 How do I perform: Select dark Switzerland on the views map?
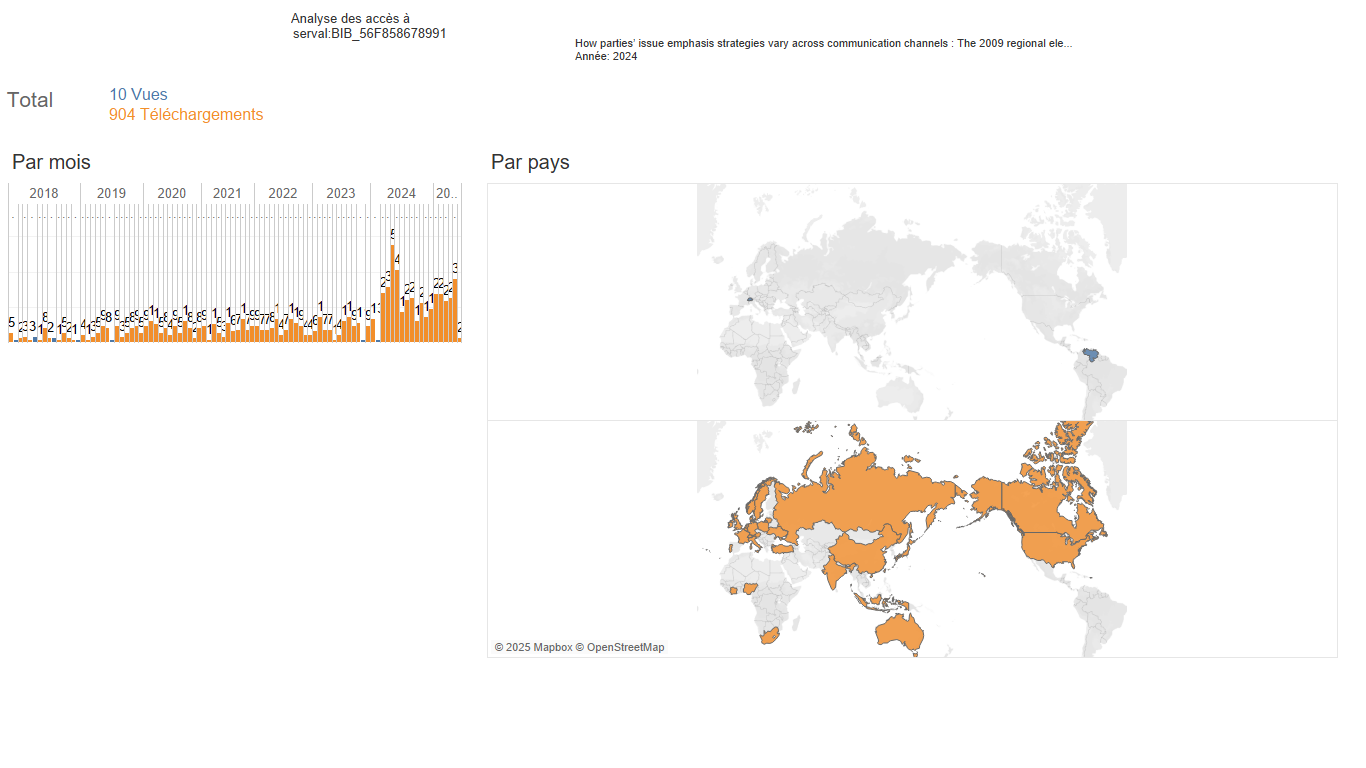(749, 298)
